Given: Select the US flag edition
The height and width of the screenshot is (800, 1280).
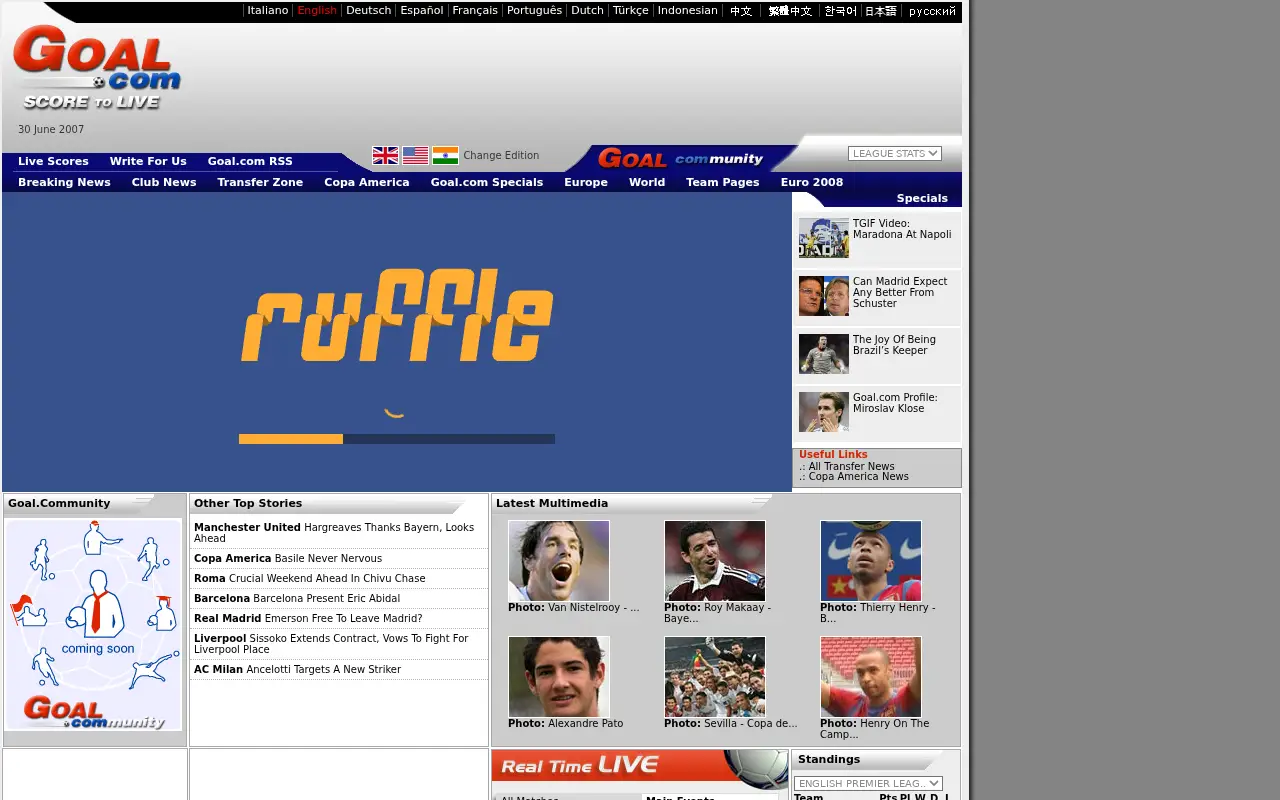Looking at the screenshot, I should (415, 155).
